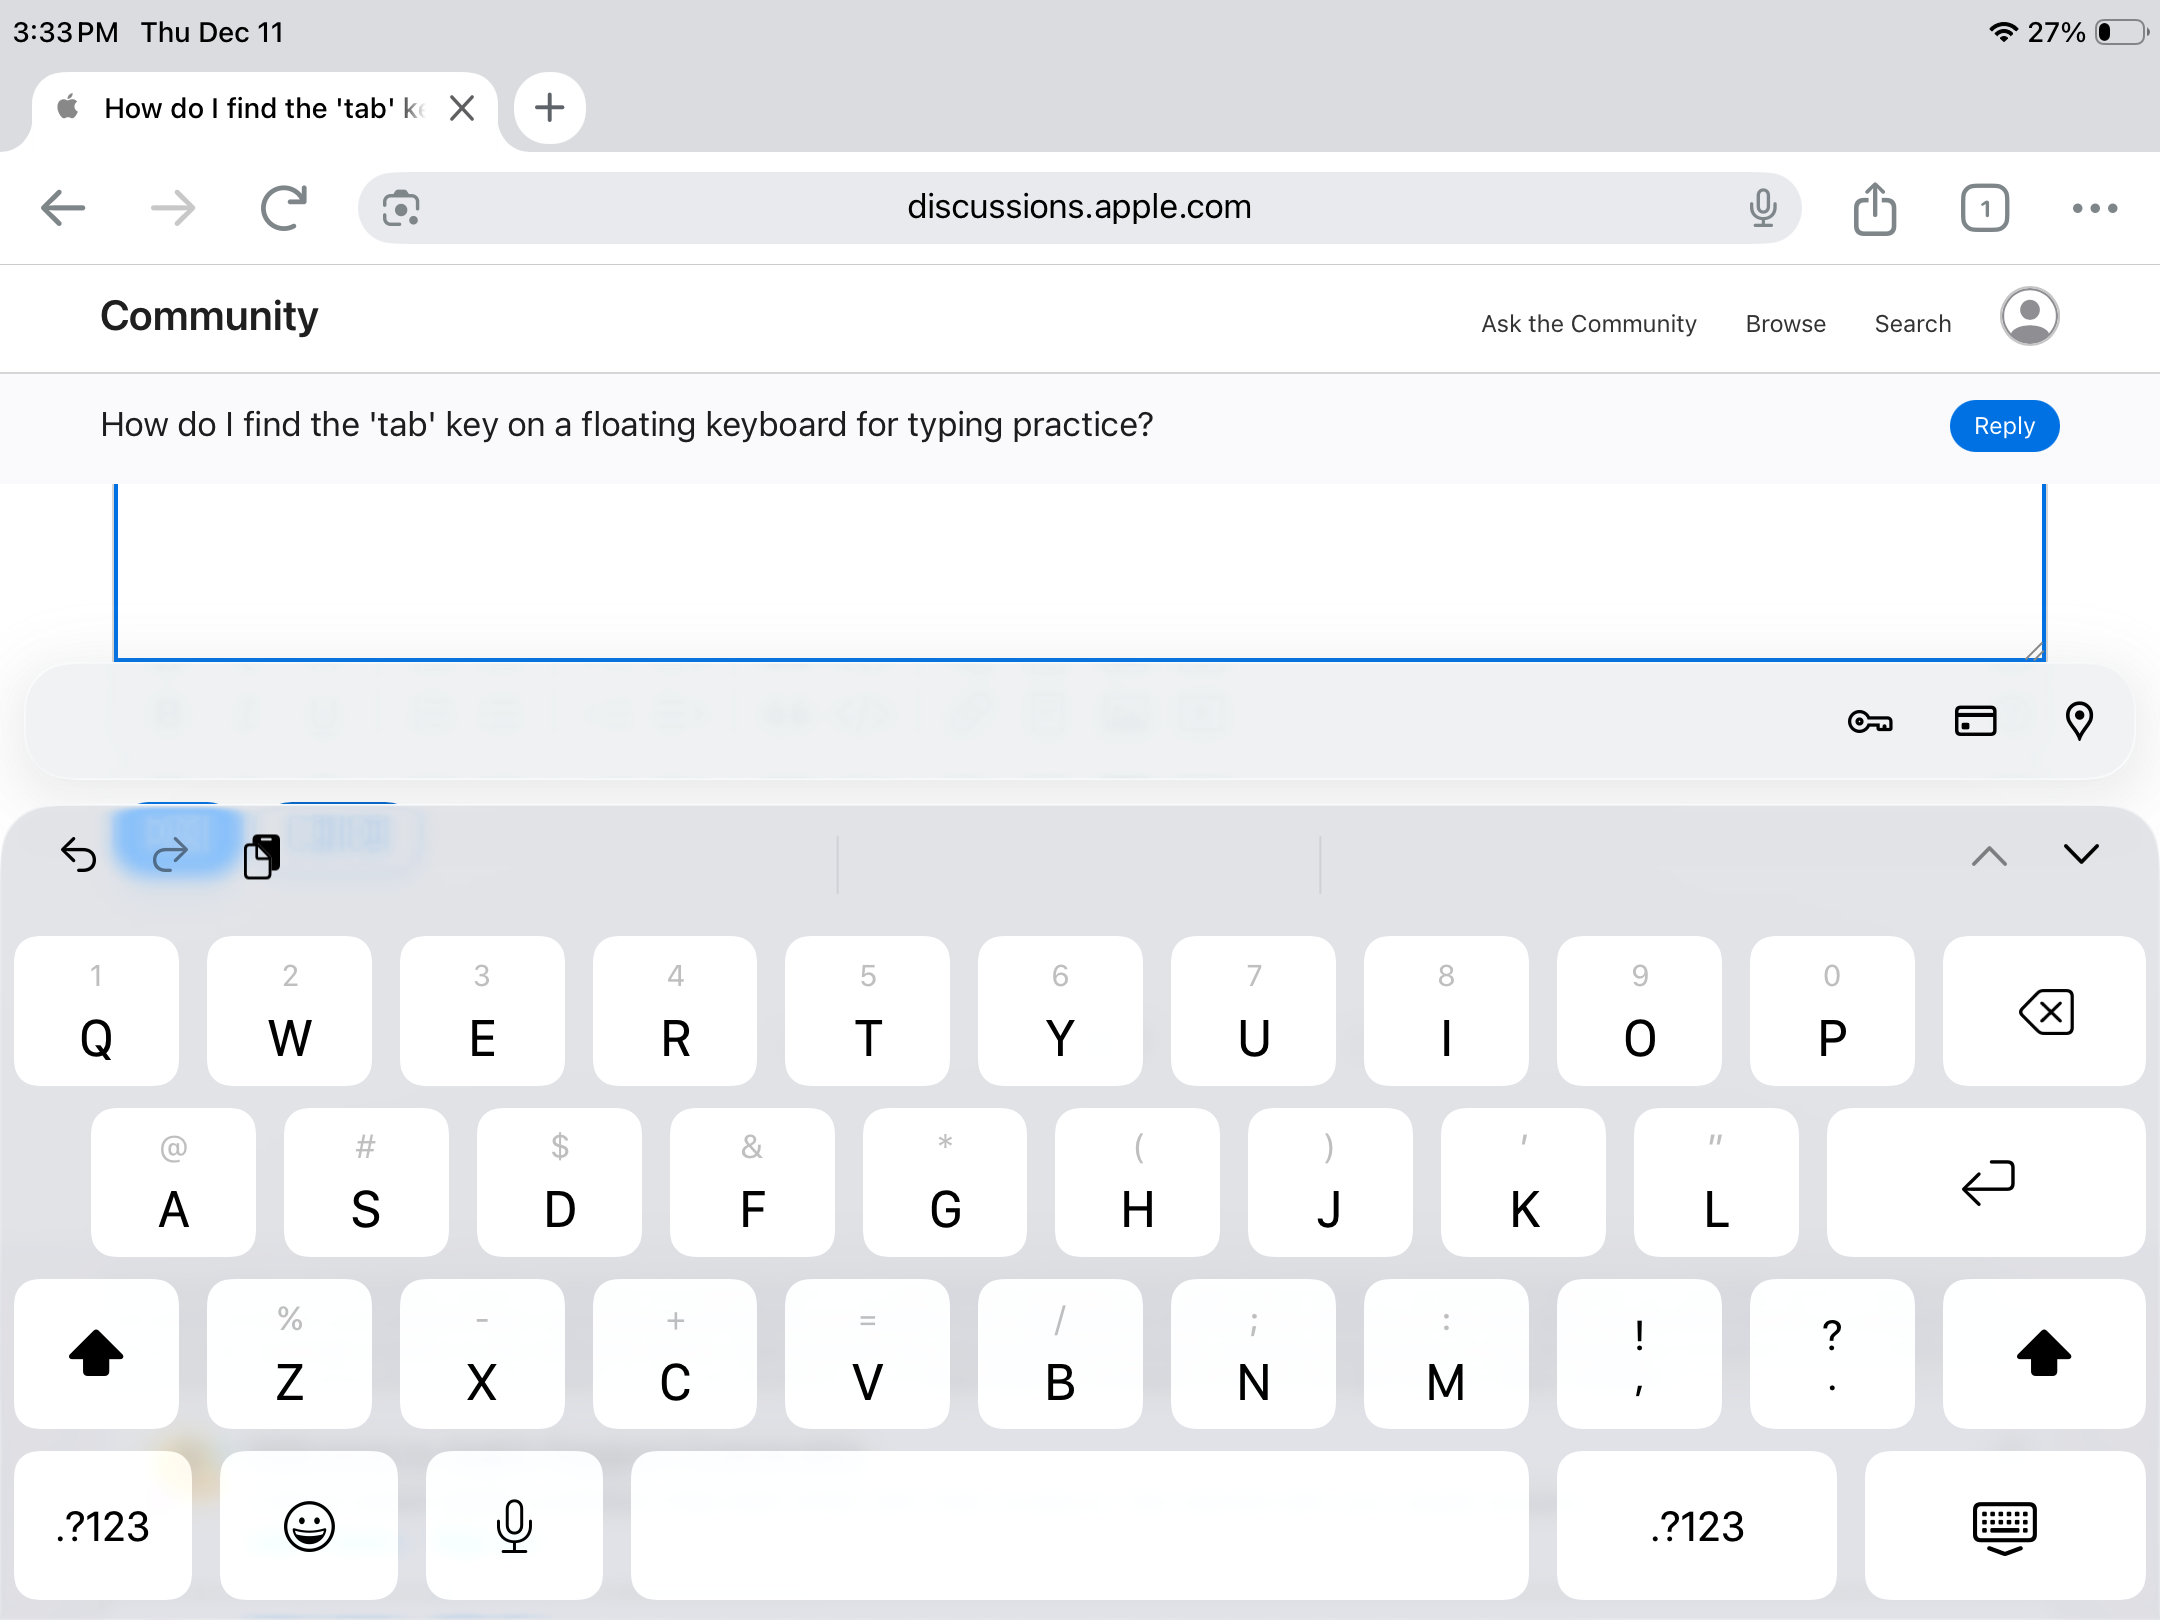Image resolution: width=2160 pixels, height=1620 pixels.
Task: Tap the credit card autofill icon
Action: click(1975, 721)
